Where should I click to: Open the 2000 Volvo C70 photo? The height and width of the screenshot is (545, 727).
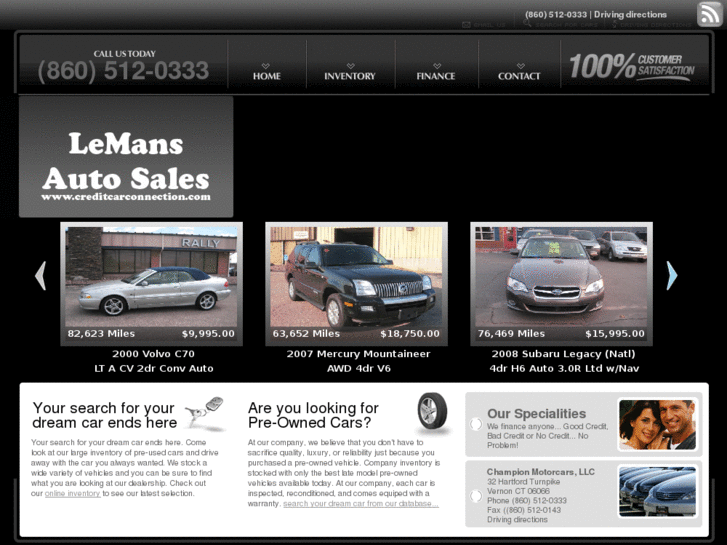[151, 276]
